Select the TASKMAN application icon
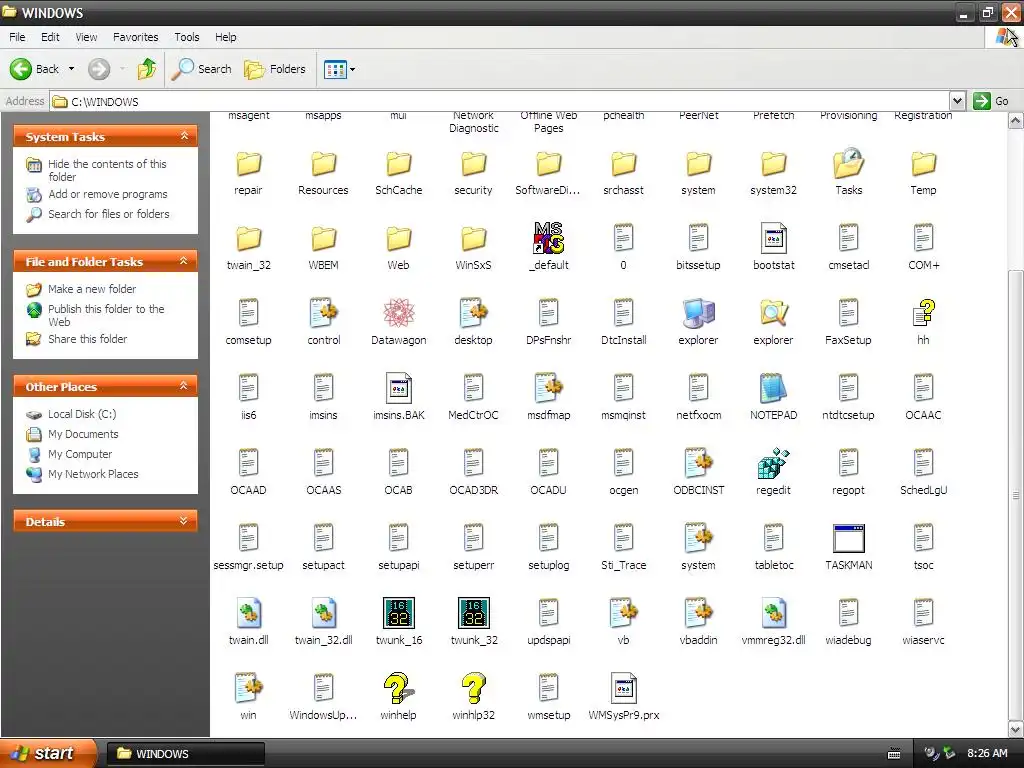1024x768 pixels. [x=848, y=538]
